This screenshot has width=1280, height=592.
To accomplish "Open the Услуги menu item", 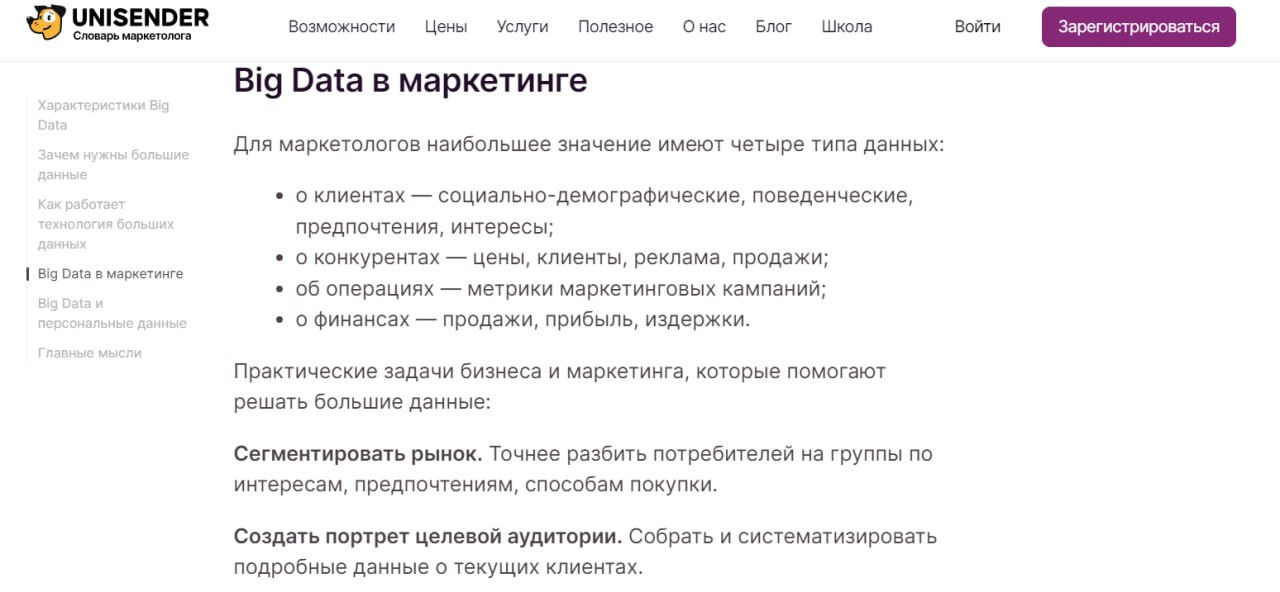I will pyautogui.click(x=522, y=27).
